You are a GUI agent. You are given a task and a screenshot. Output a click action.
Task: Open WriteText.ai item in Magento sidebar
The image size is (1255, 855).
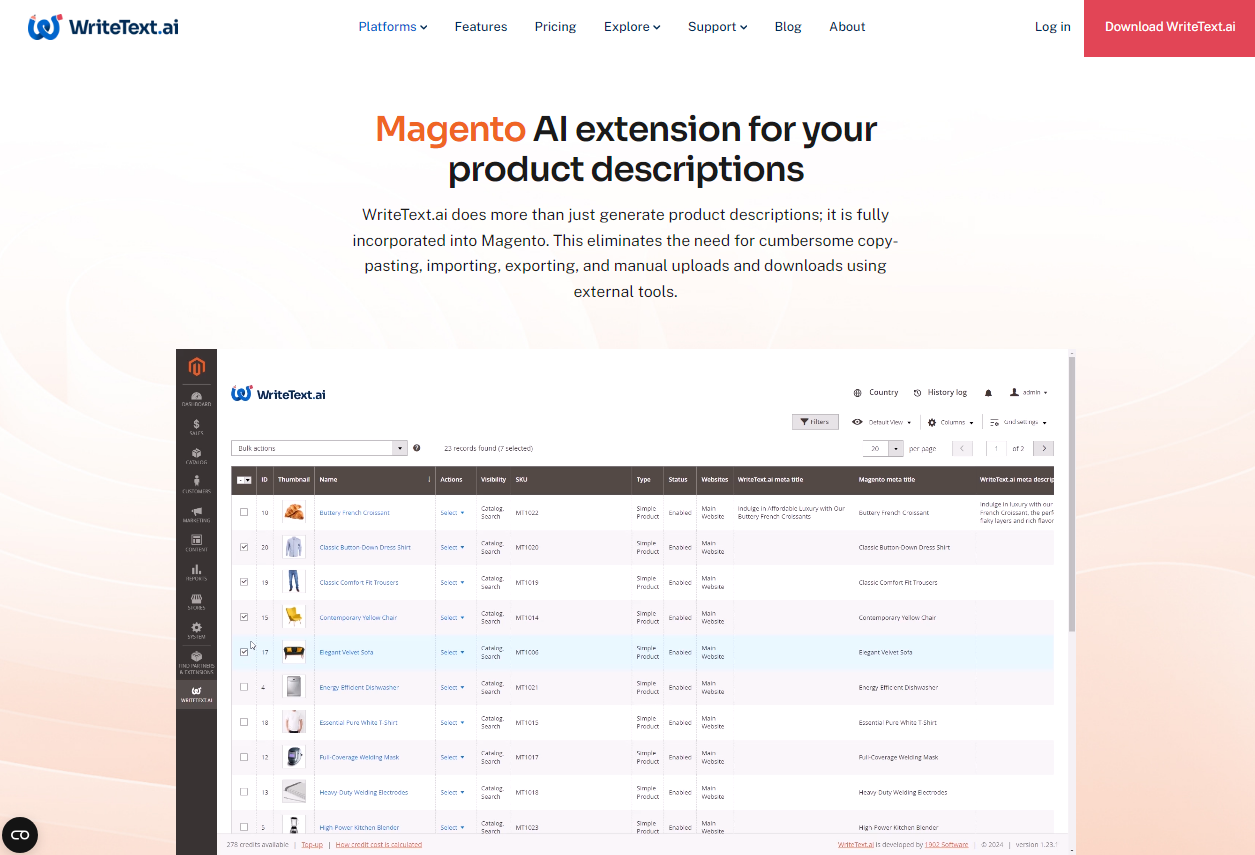196,694
